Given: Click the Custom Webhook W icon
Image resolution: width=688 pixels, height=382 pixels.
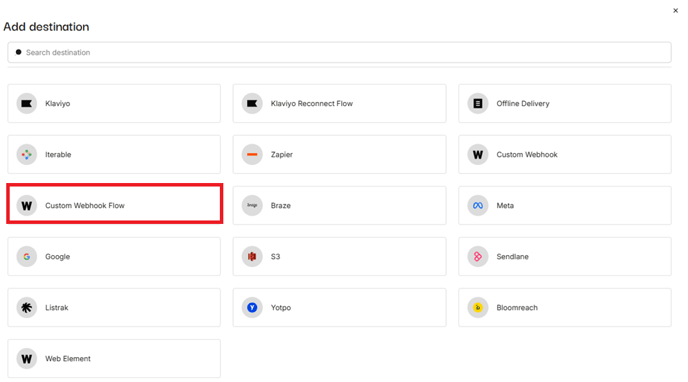Looking at the screenshot, I should (x=478, y=154).
